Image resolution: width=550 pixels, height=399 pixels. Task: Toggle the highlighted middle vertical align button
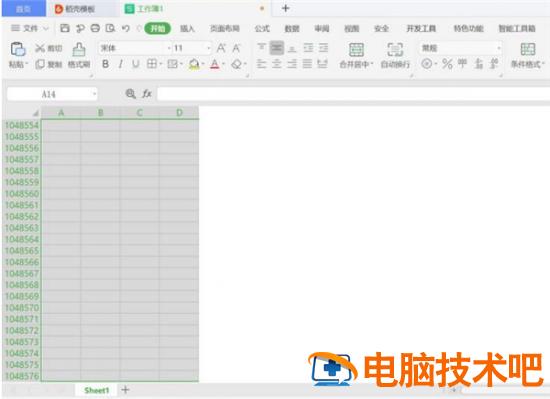coord(277,47)
